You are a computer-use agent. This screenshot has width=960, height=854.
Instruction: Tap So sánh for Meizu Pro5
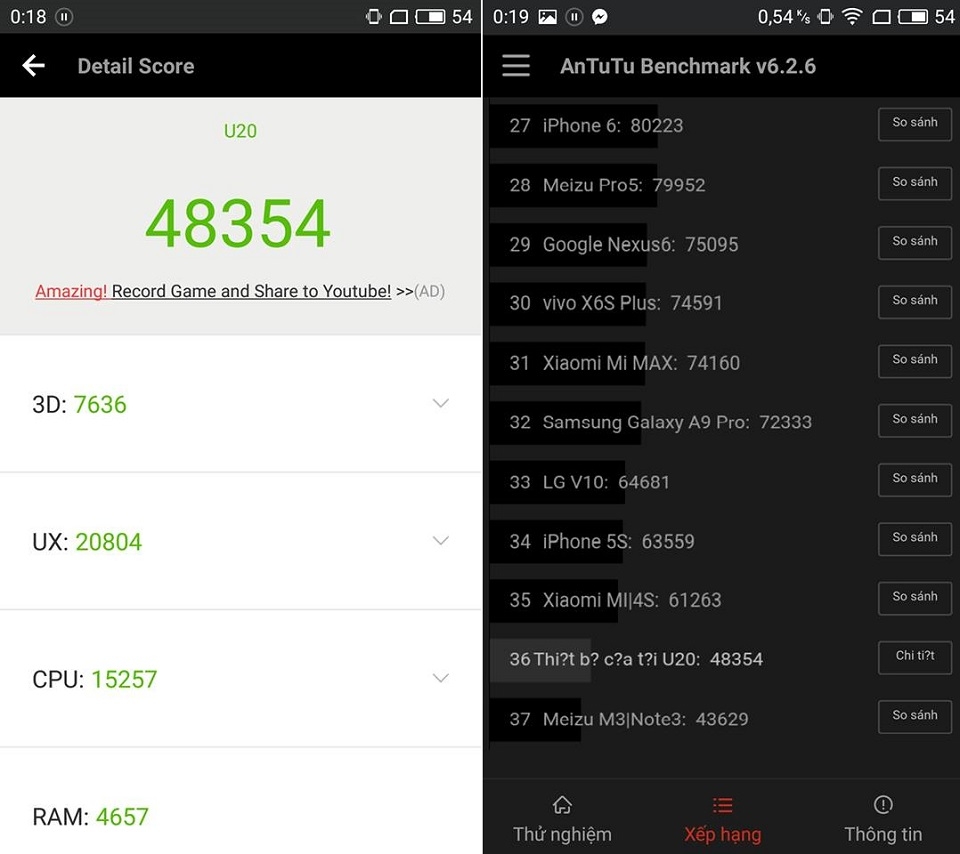[915, 184]
